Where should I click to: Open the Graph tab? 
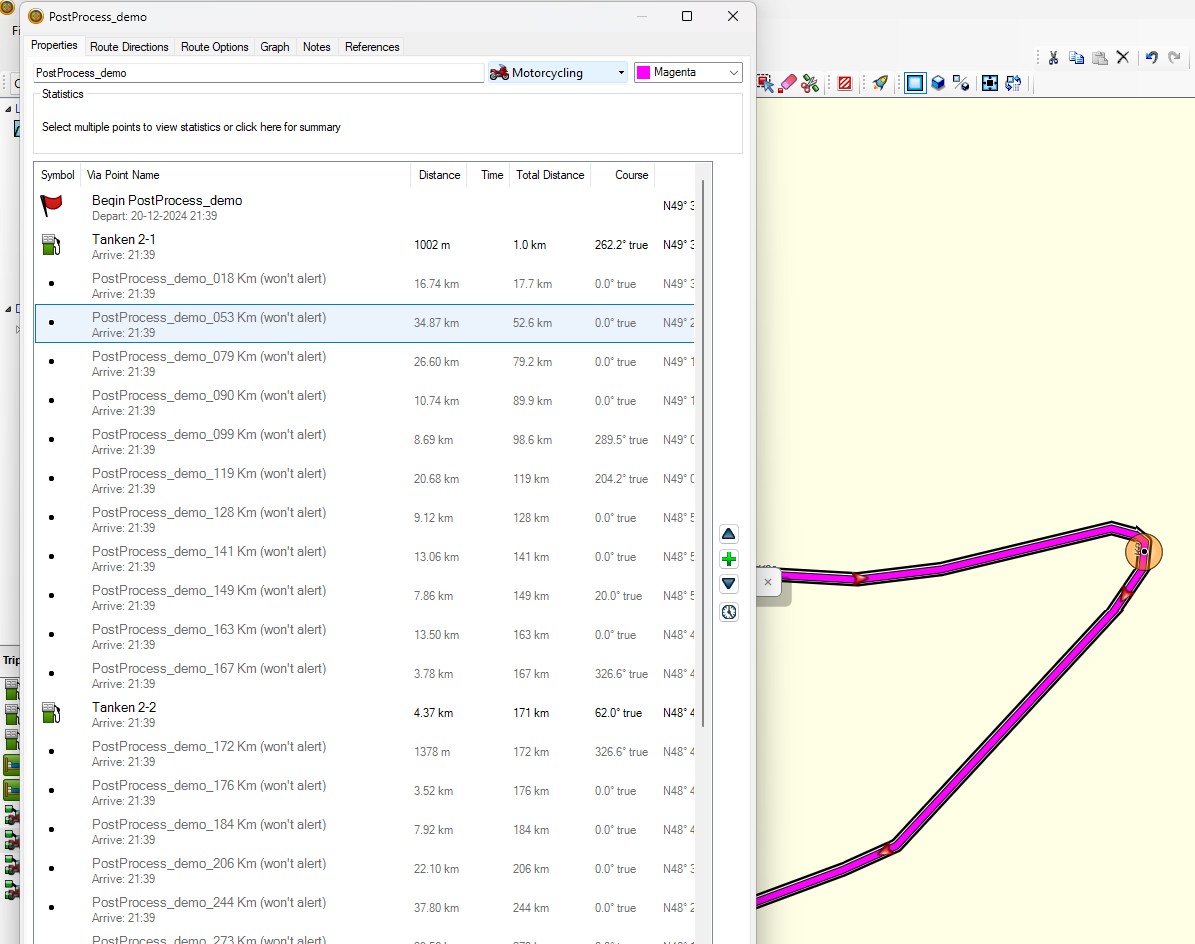[x=275, y=47]
